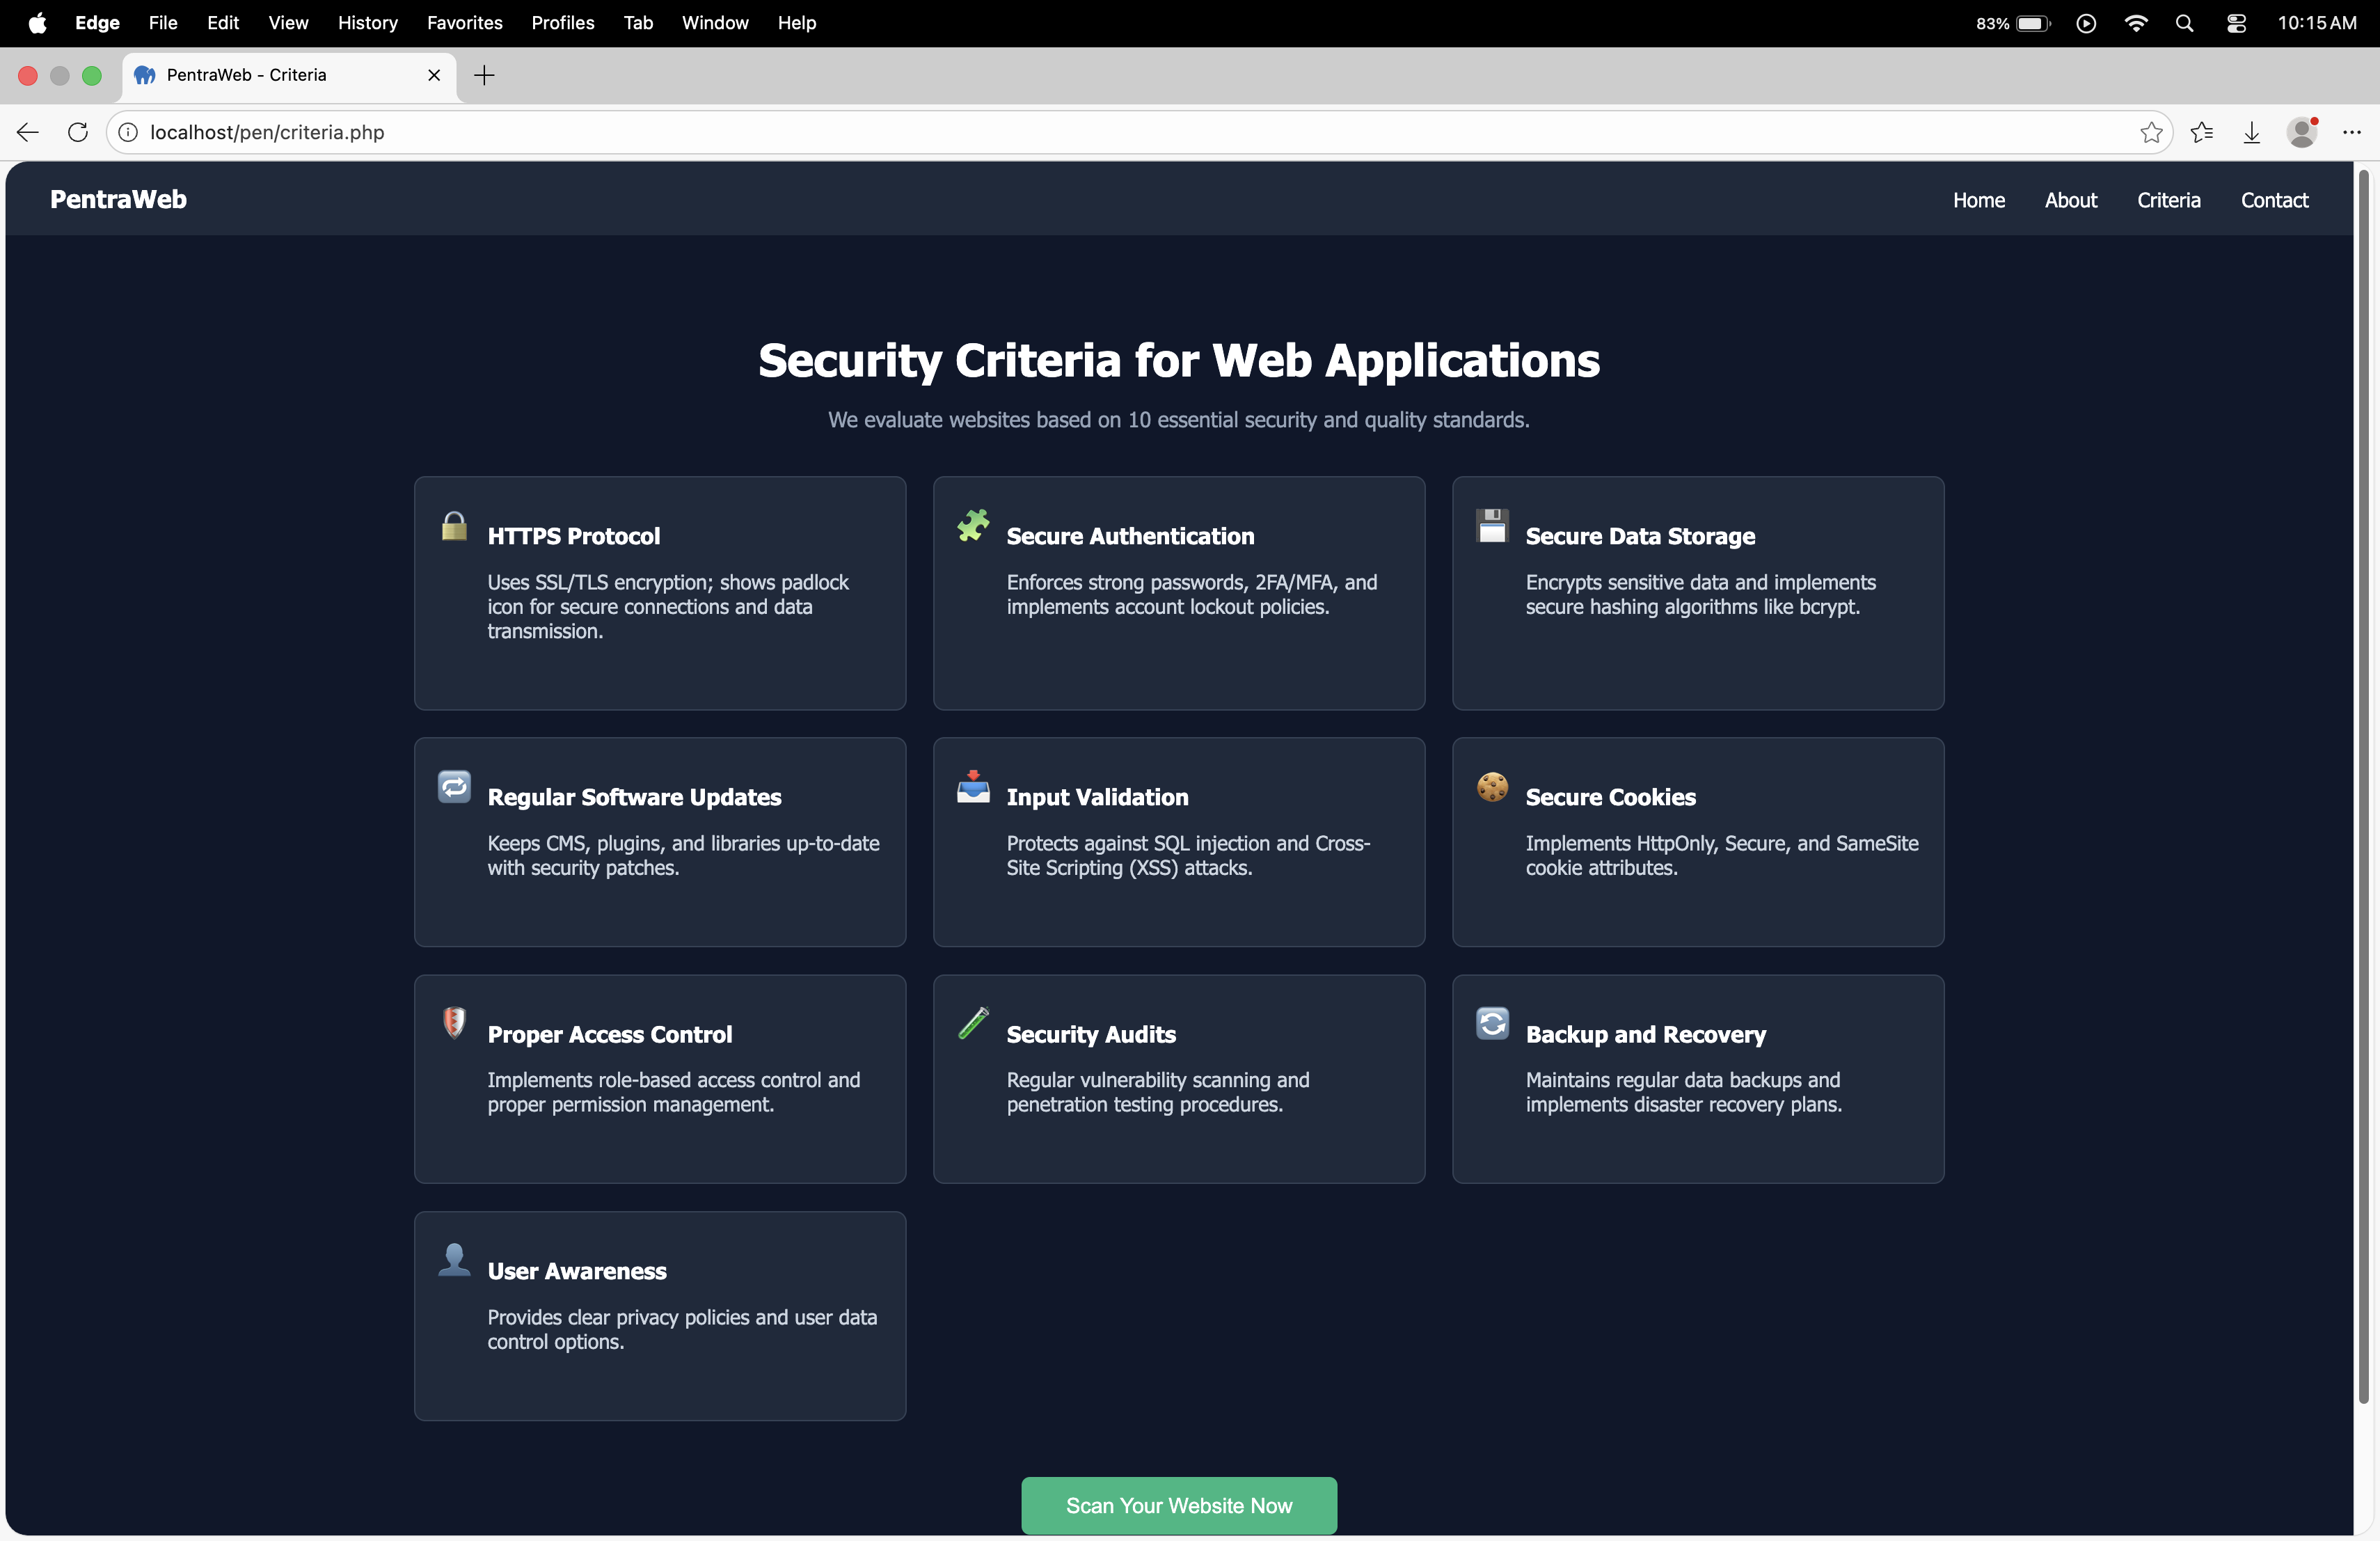The width and height of the screenshot is (2380, 1541).
Task: Navigate to the About page link
Action: pos(2070,200)
